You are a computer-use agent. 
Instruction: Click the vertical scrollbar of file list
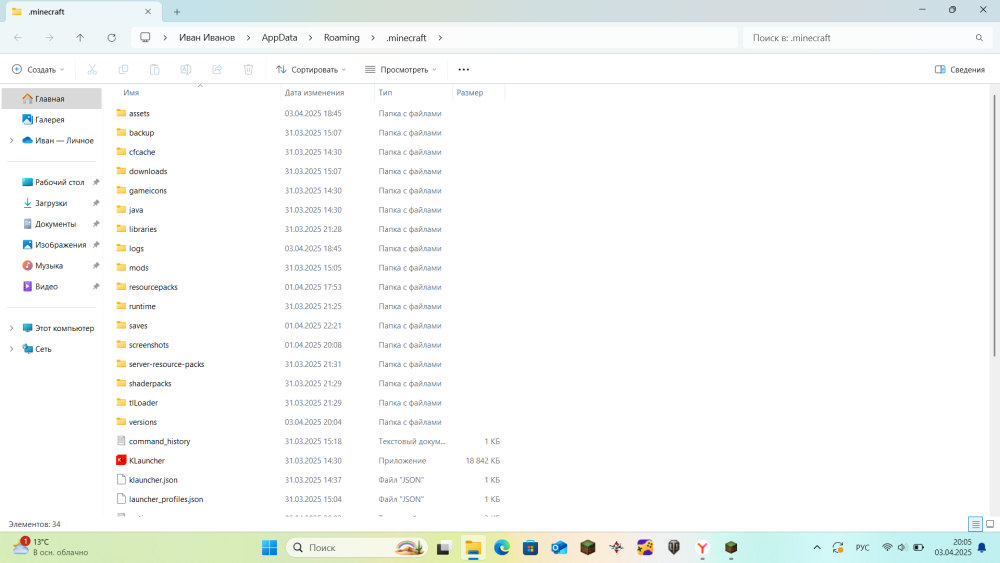tap(995, 224)
